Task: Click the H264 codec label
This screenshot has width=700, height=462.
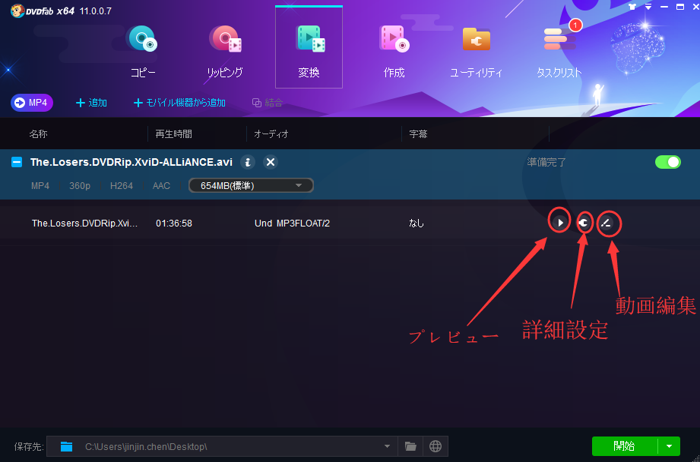Action: [x=121, y=186]
